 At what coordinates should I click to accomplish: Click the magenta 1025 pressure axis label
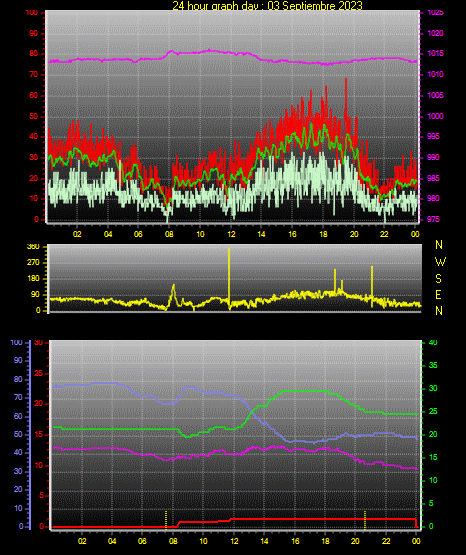435,13
